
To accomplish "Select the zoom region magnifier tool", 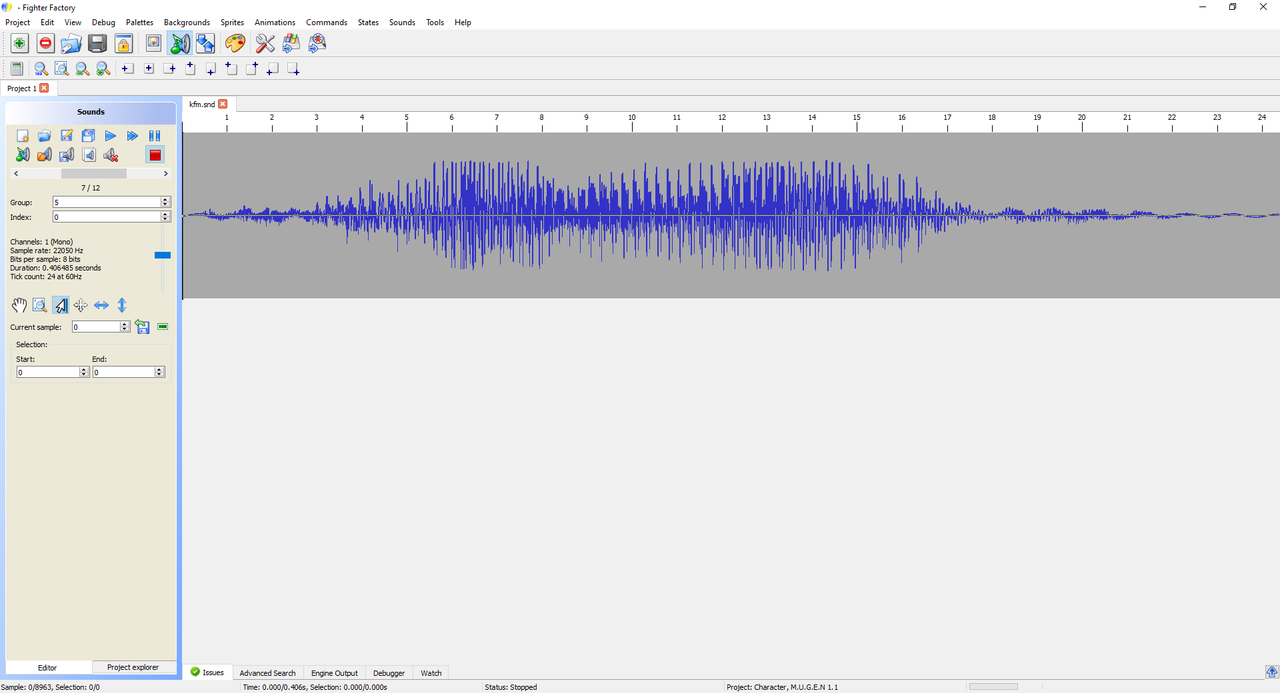I will [x=40, y=305].
